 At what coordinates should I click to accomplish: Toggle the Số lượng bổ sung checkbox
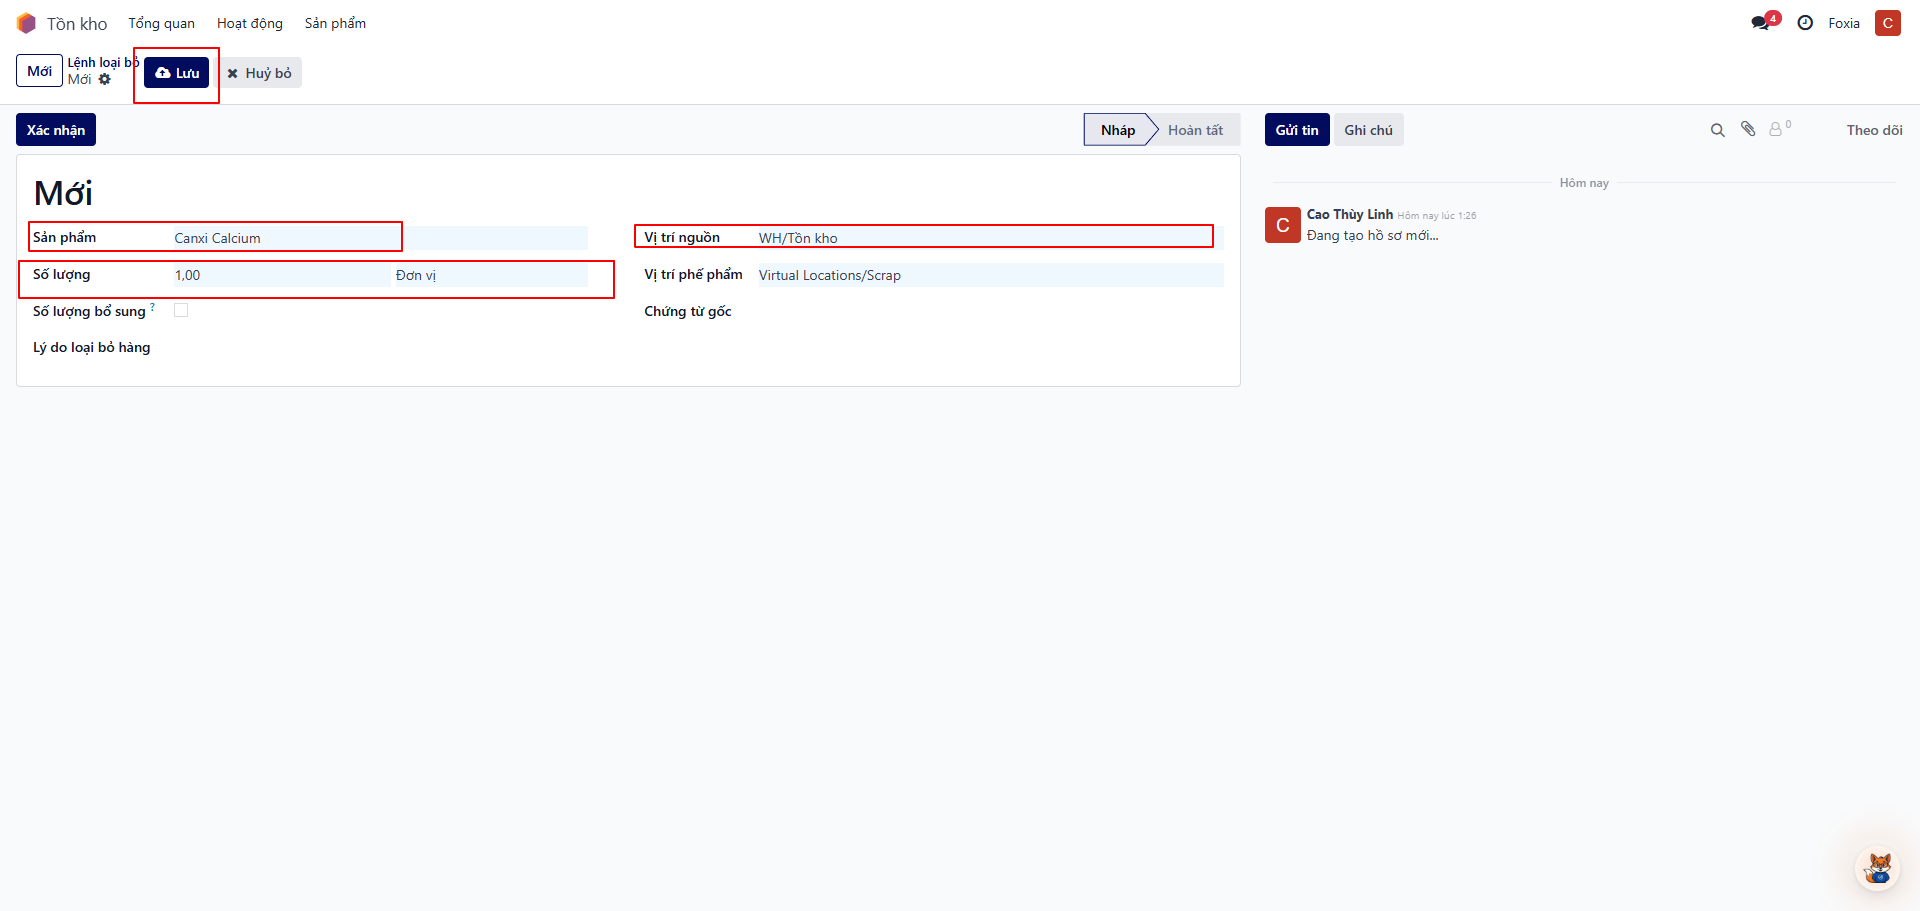(181, 311)
